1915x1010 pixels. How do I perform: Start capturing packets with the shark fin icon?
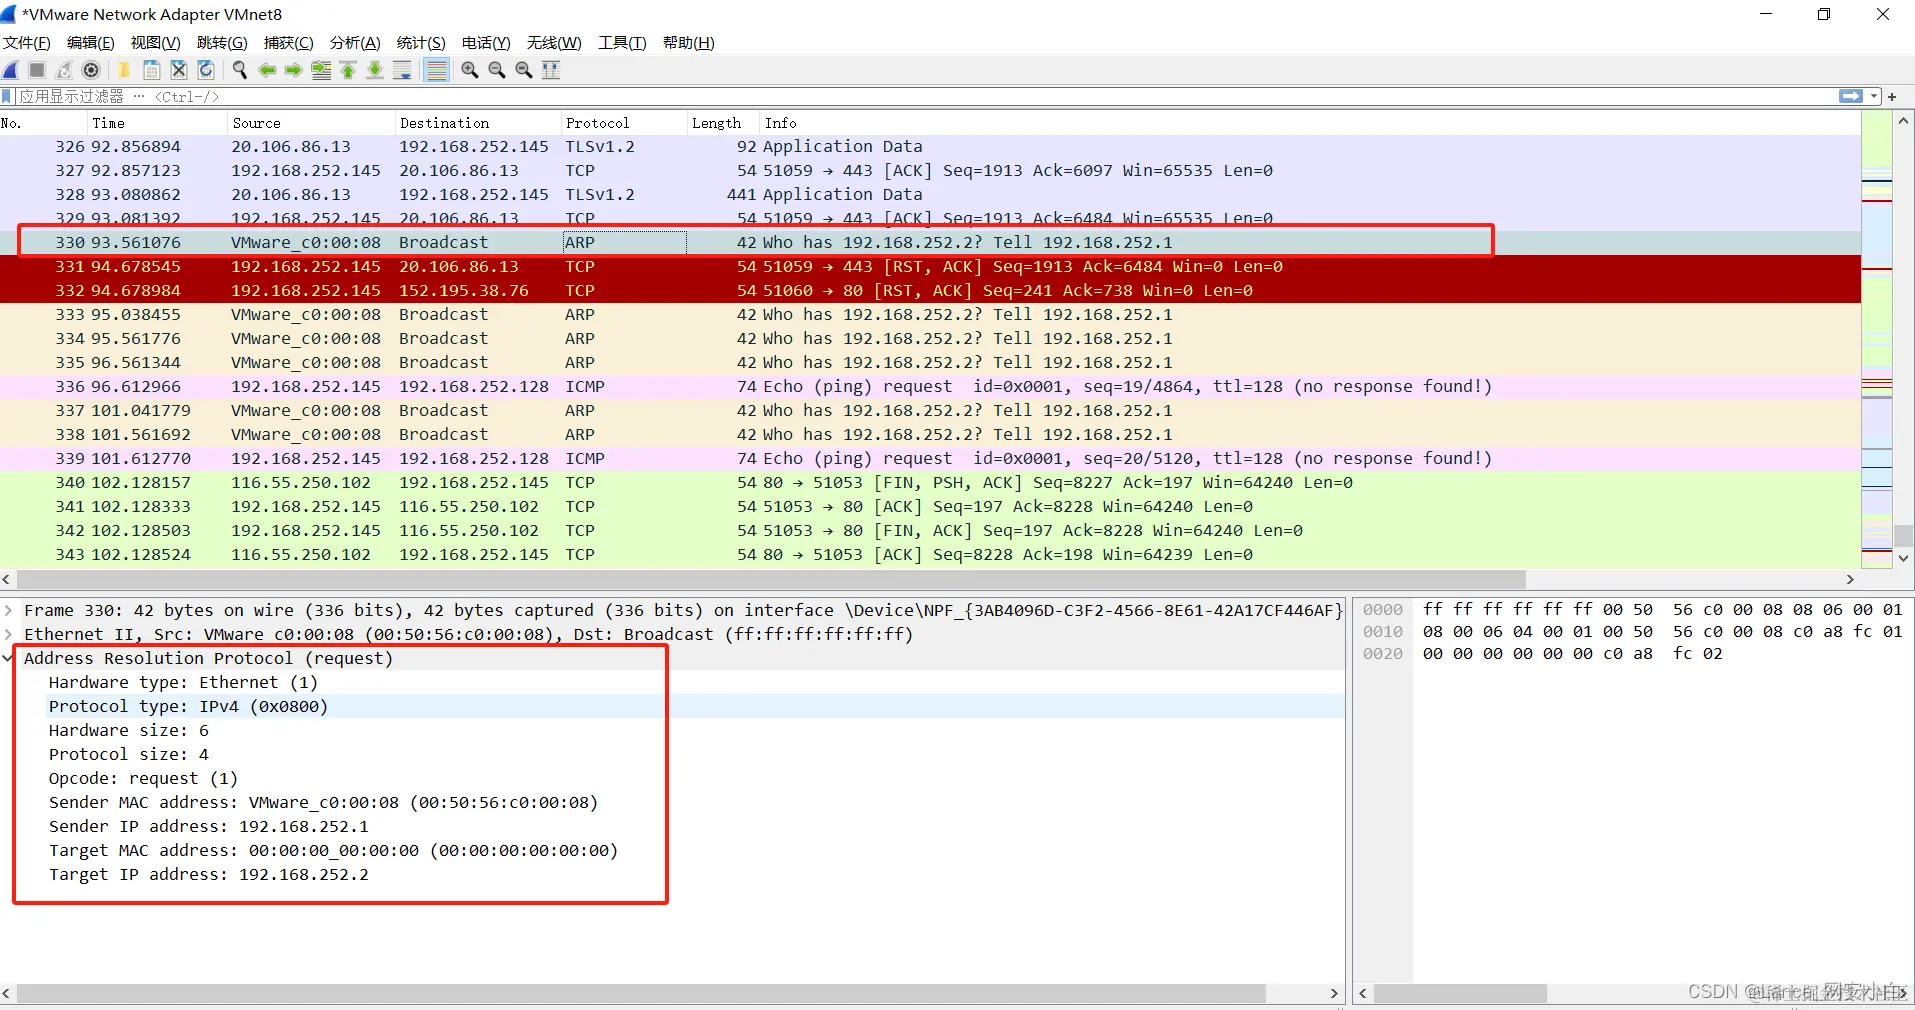11,70
